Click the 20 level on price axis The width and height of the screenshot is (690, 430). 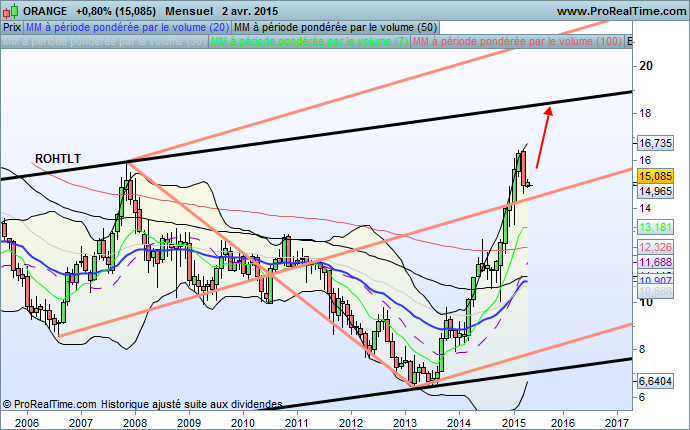pyautogui.click(x=646, y=66)
